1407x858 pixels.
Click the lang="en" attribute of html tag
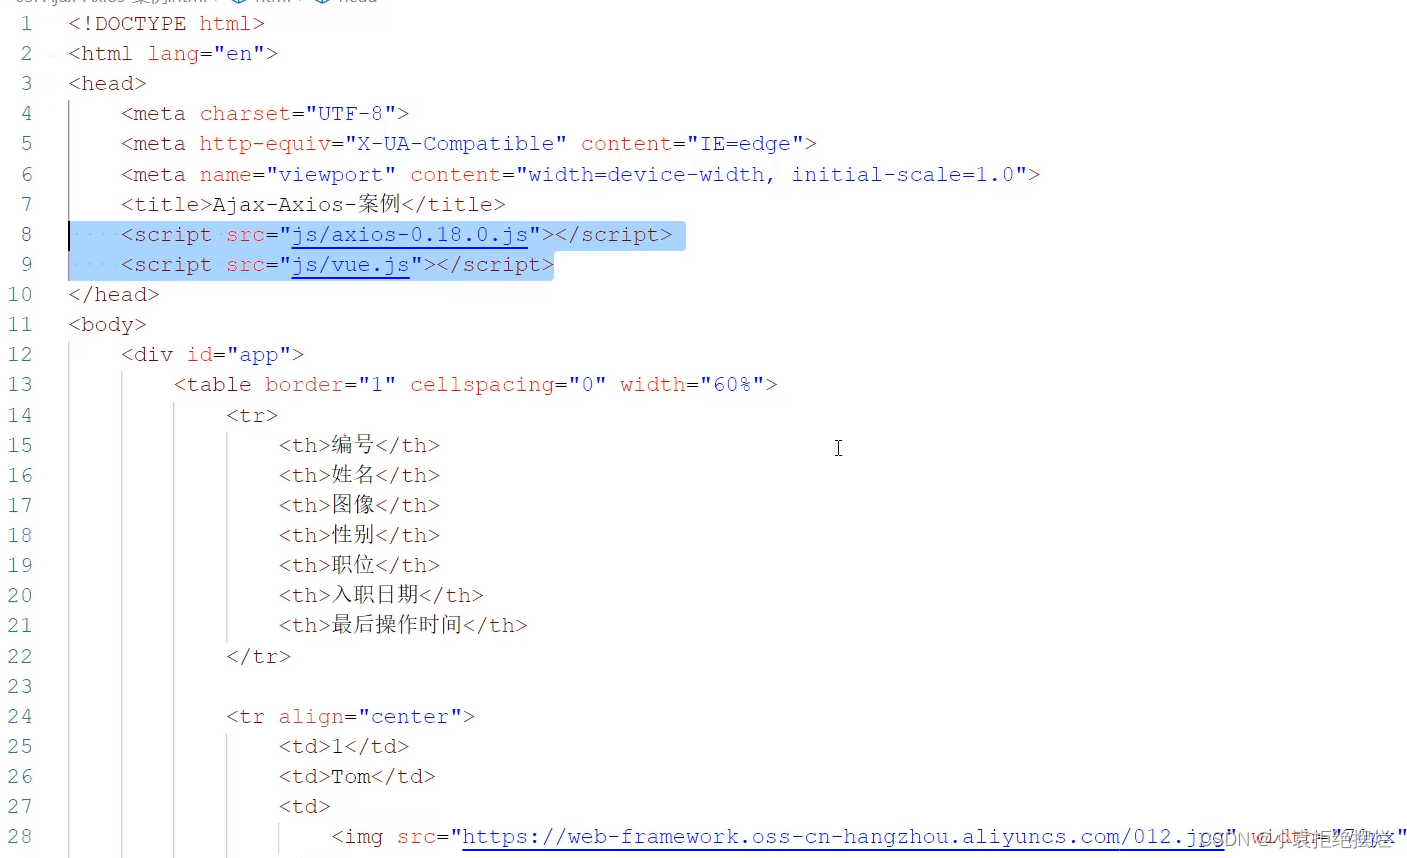click(206, 54)
